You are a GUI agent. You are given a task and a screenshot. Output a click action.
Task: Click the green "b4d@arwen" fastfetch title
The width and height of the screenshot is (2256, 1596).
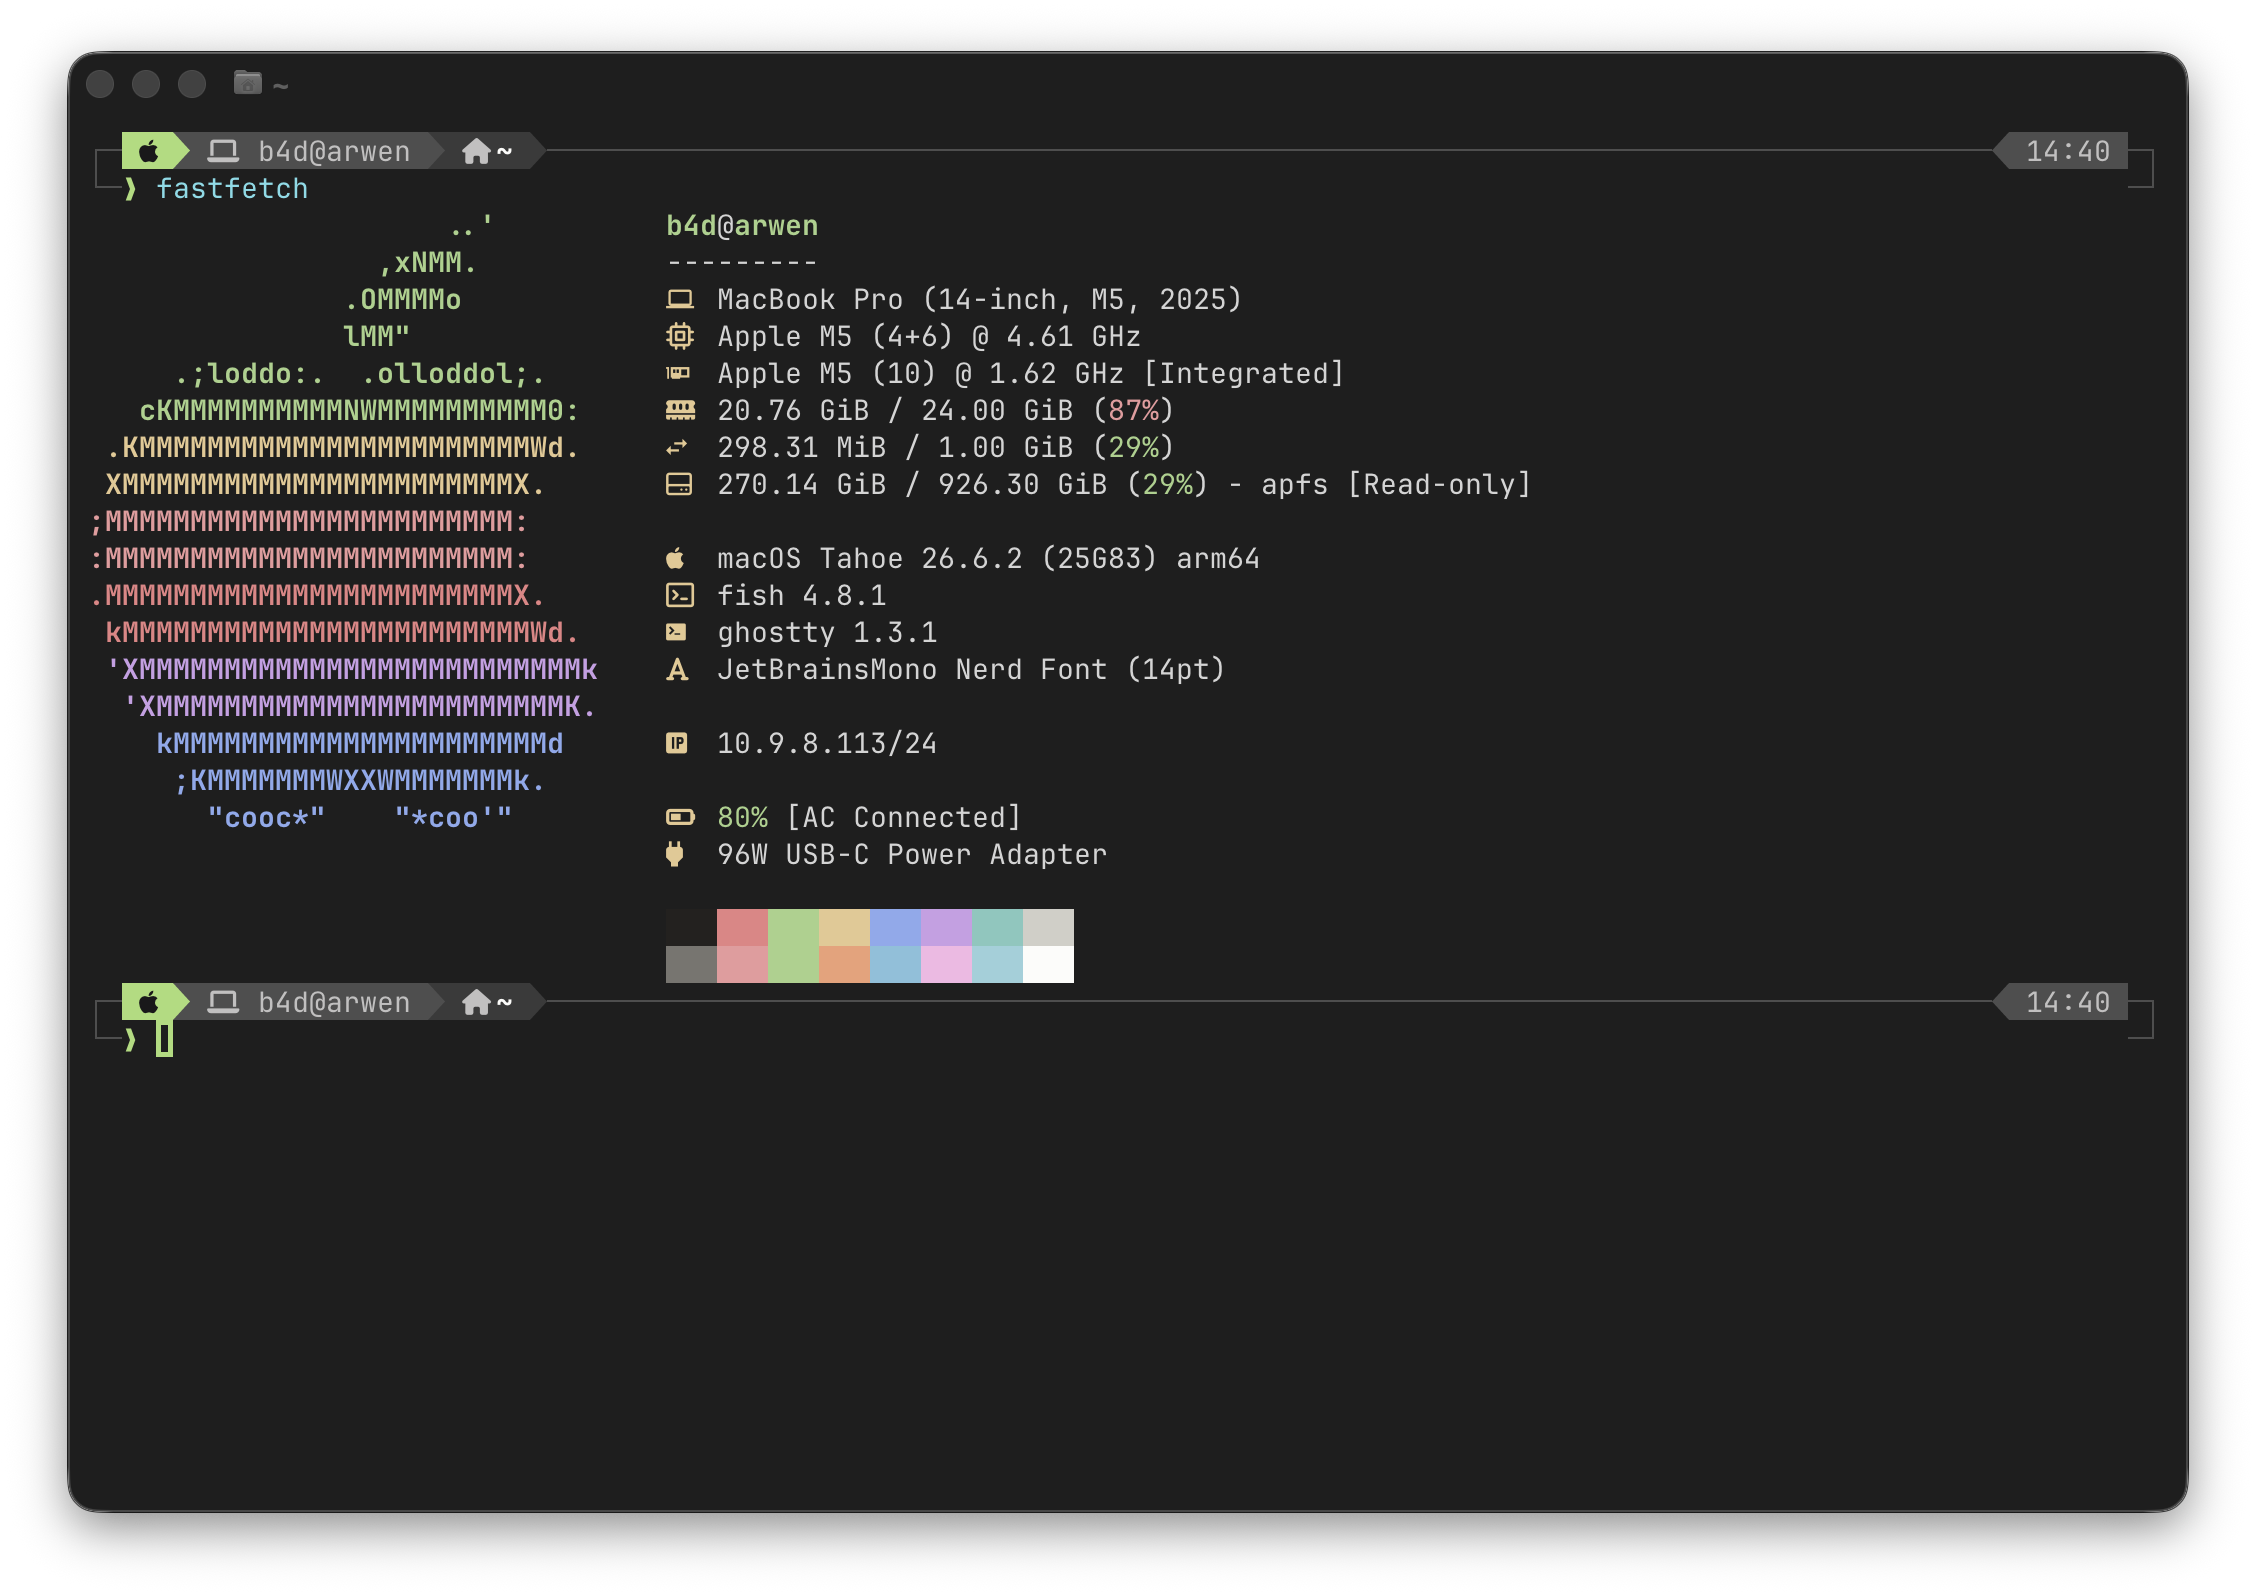click(x=742, y=225)
